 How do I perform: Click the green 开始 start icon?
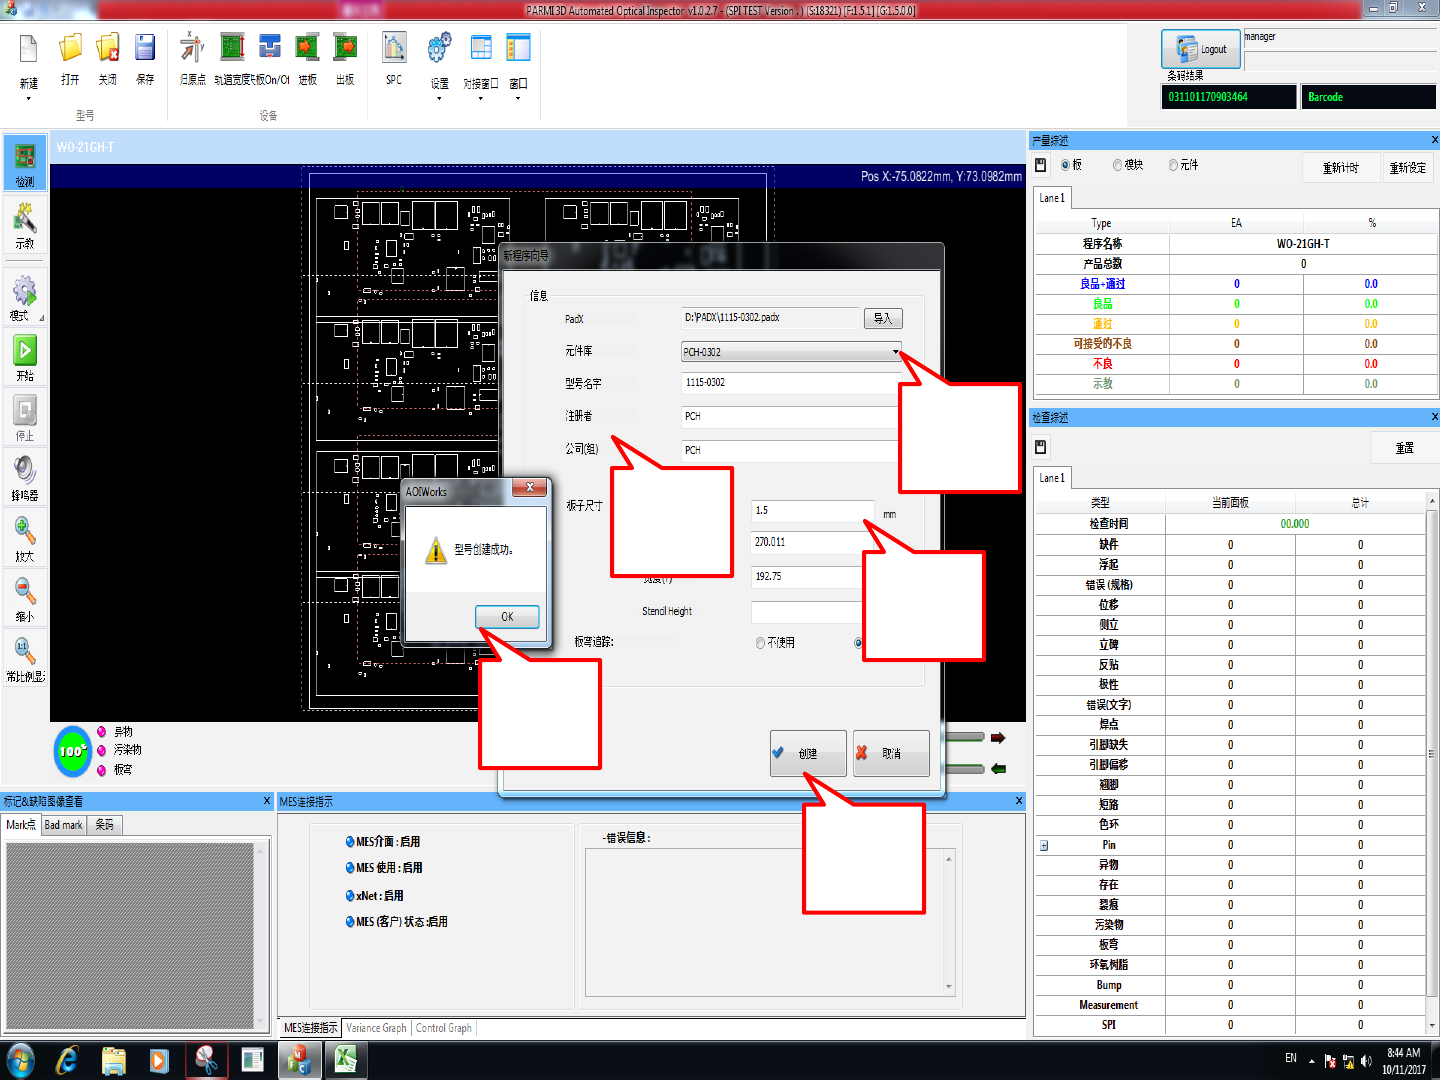[24, 350]
